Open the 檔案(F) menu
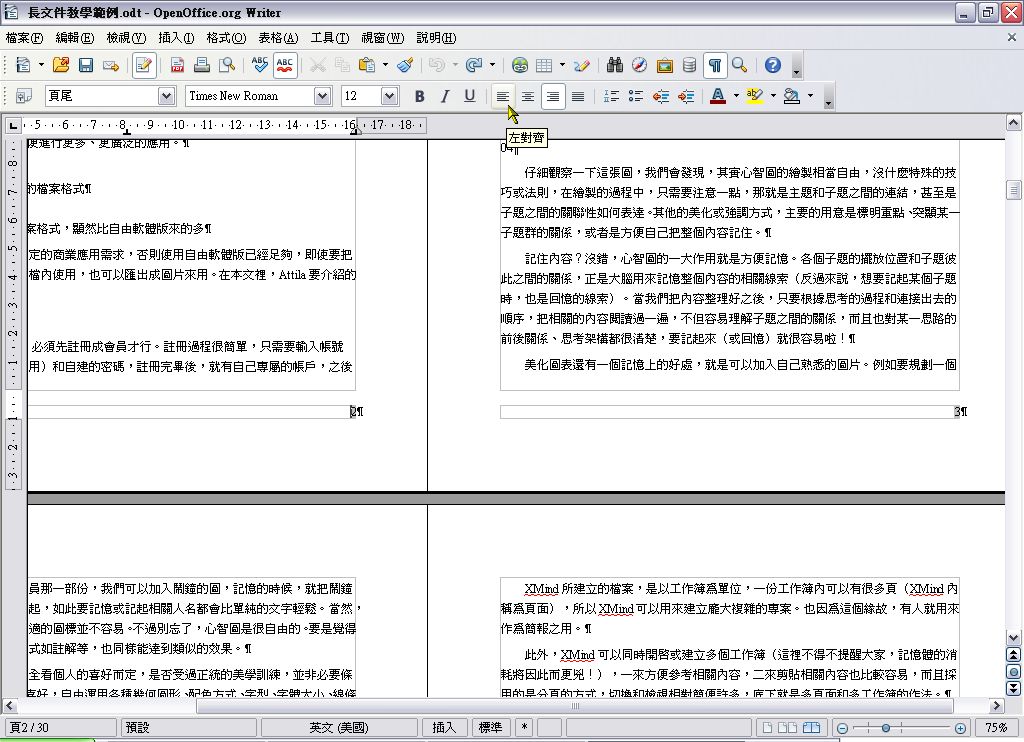 pyautogui.click(x=24, y=38)
